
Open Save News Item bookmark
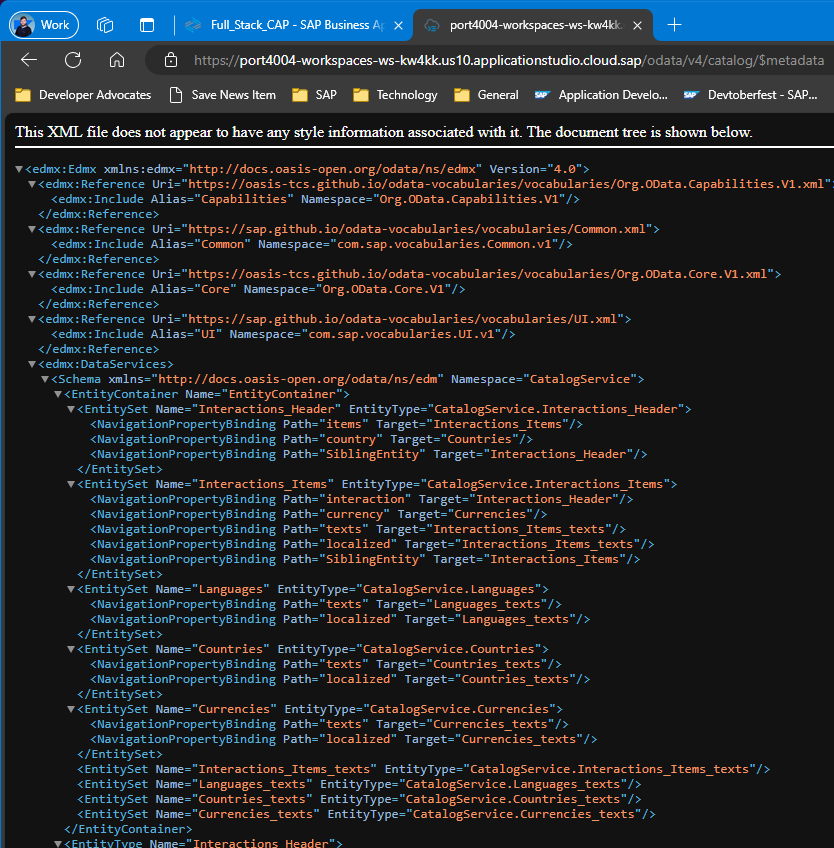(223, 95)
